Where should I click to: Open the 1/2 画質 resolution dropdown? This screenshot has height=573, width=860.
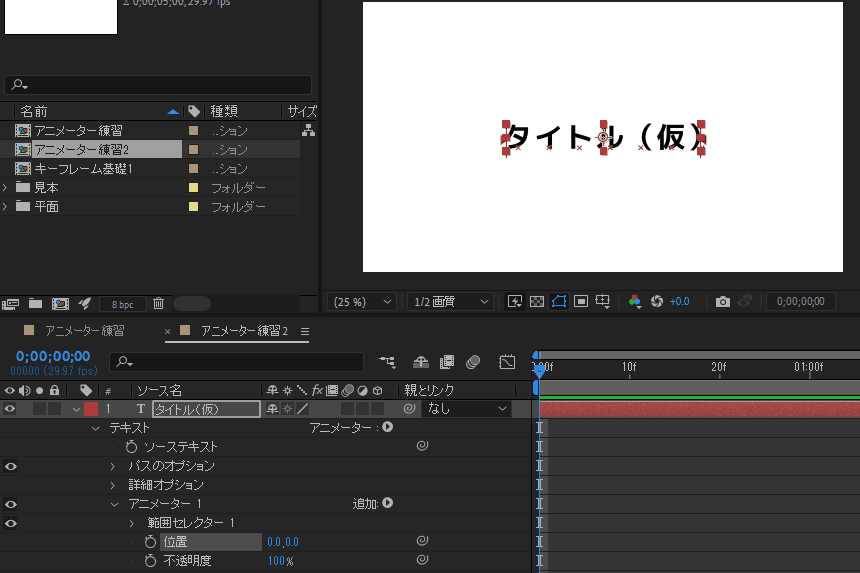point(451,302)
